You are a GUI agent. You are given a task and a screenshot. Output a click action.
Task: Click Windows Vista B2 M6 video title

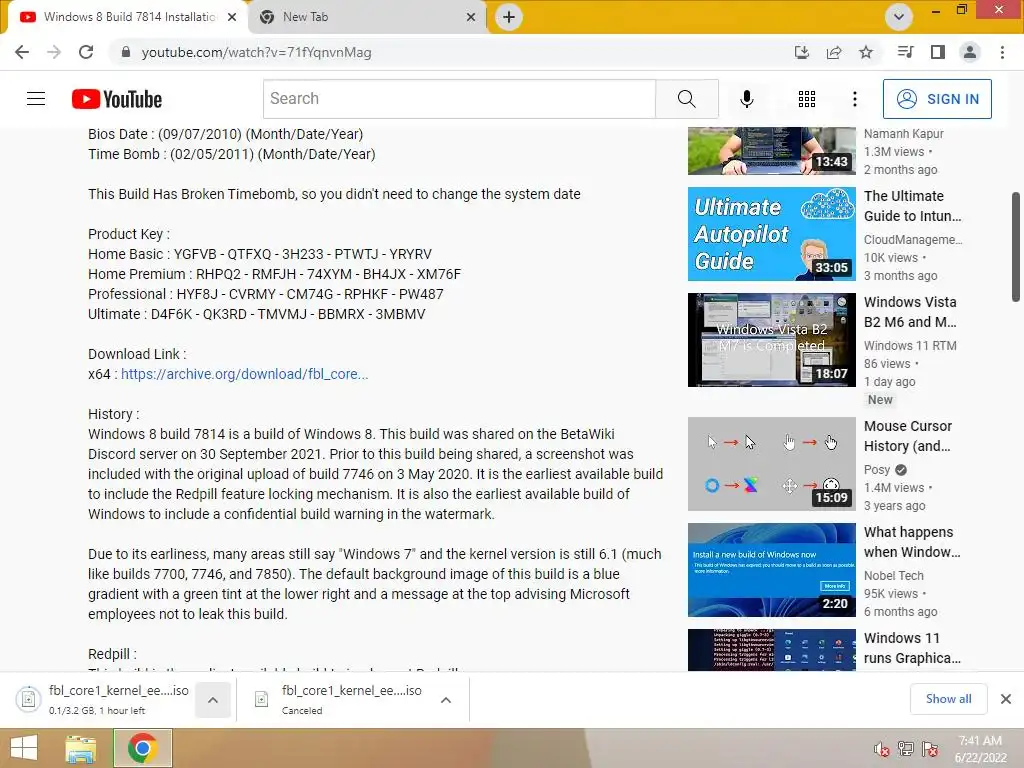910,312
